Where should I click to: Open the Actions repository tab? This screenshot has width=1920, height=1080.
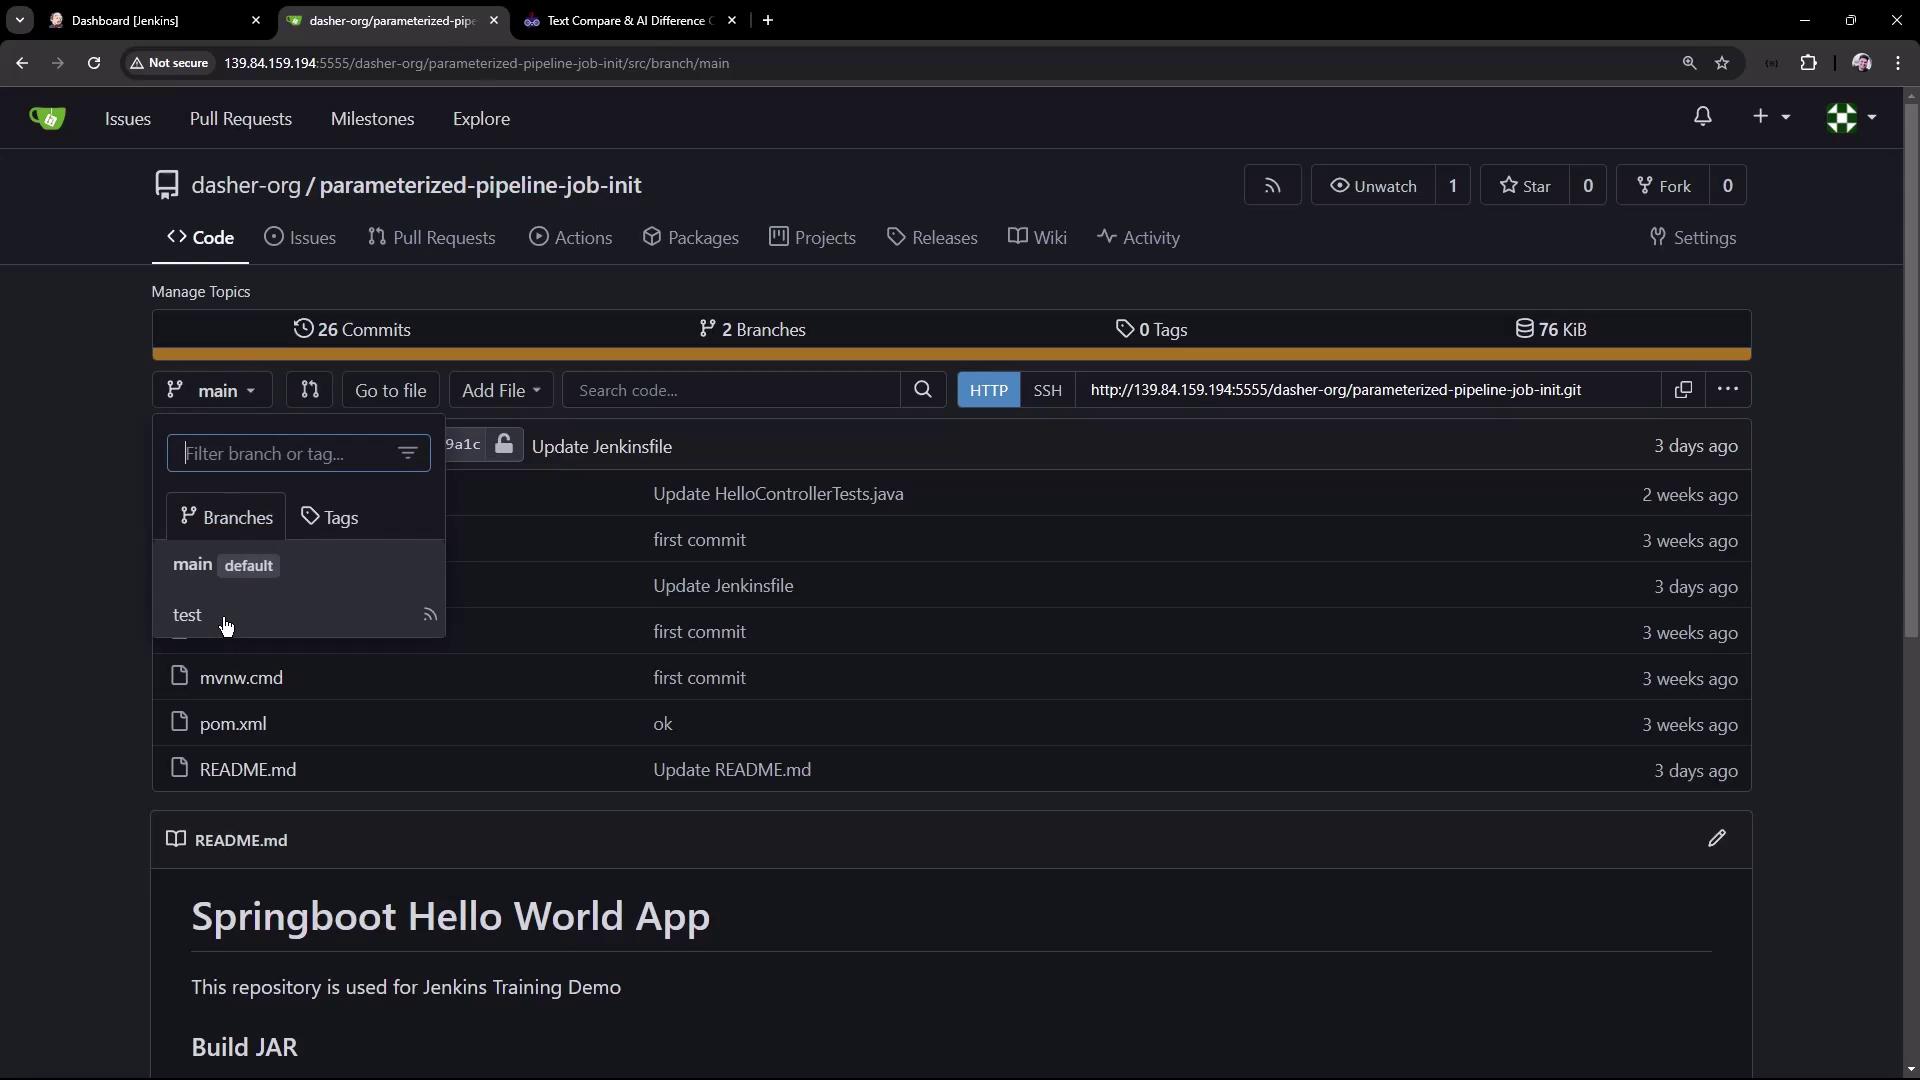[x=570, y=238]
